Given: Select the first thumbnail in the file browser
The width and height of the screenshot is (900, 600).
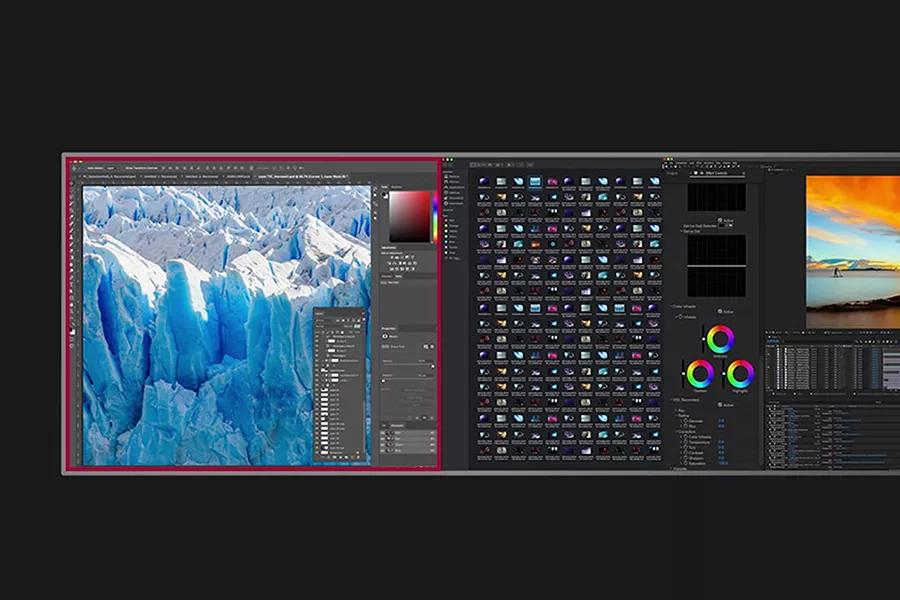Looking at the screenshot, I should coord(484,184).
